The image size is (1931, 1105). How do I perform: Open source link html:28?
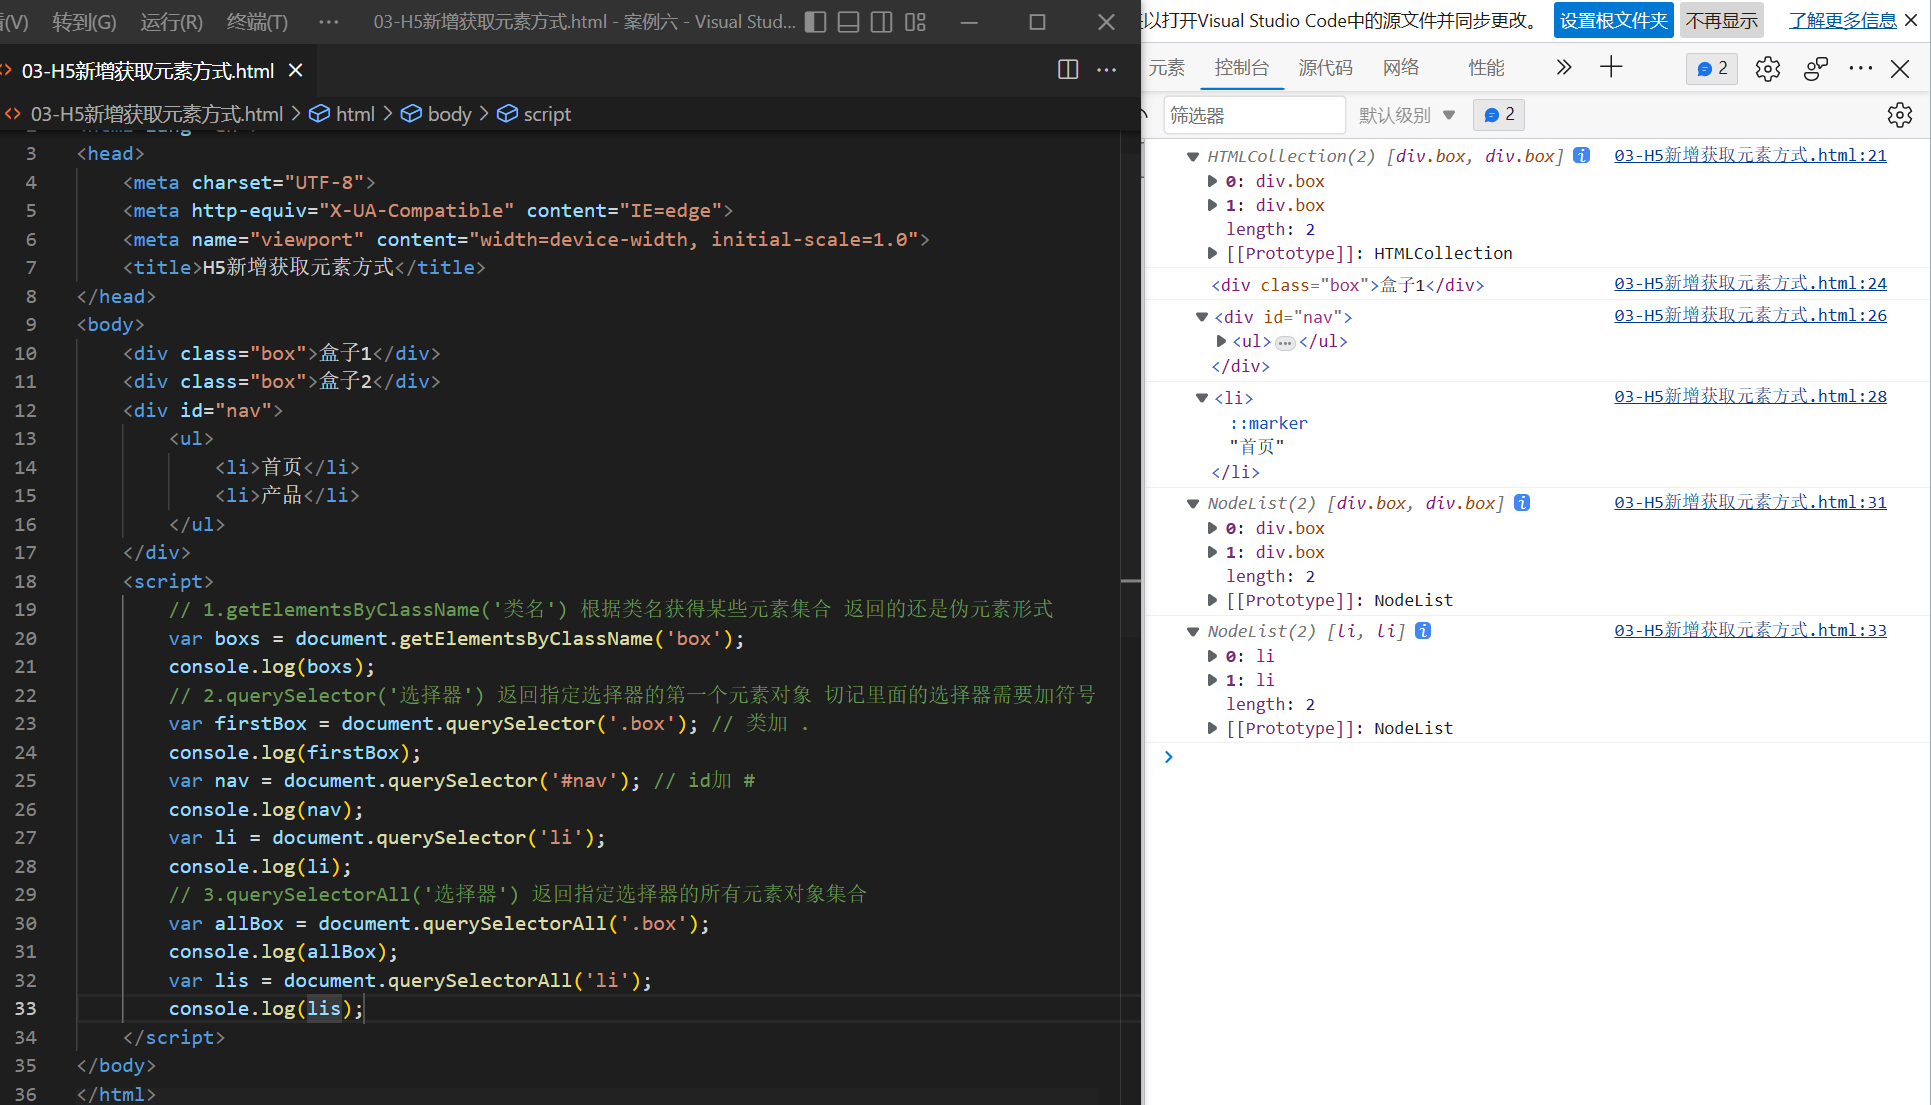click(1750, 396)
